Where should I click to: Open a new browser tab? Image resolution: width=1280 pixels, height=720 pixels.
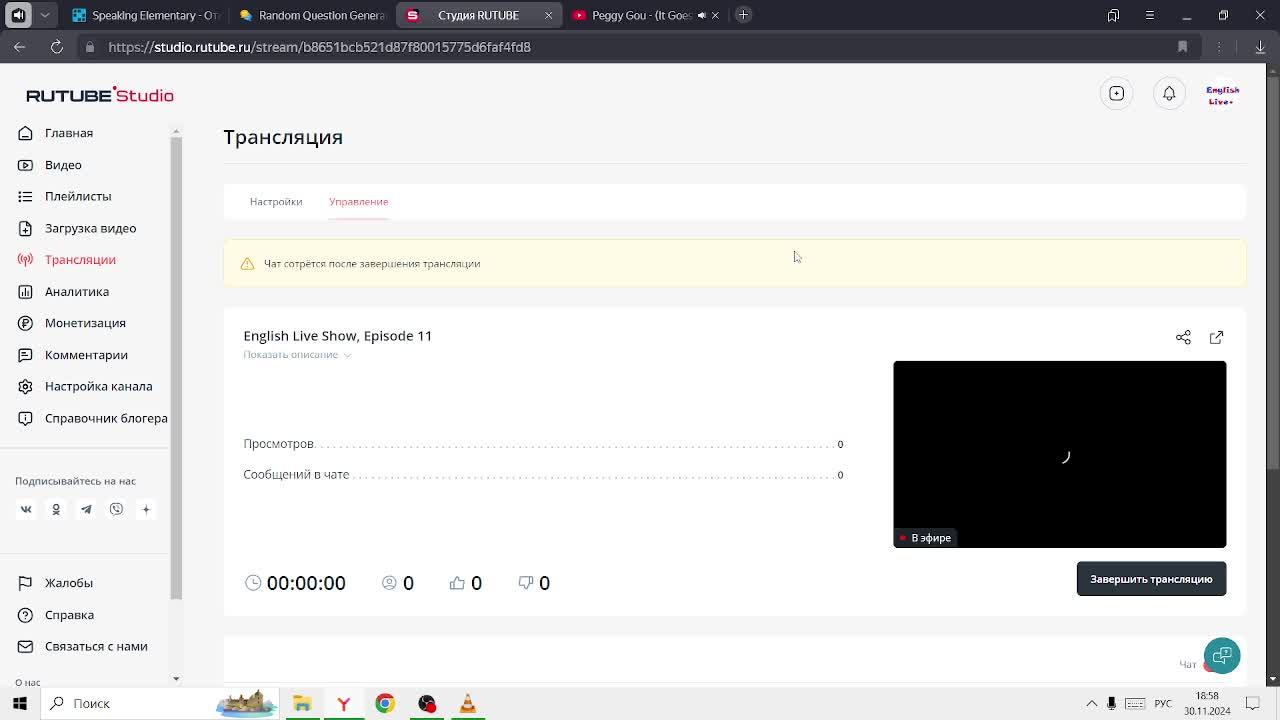743,15
